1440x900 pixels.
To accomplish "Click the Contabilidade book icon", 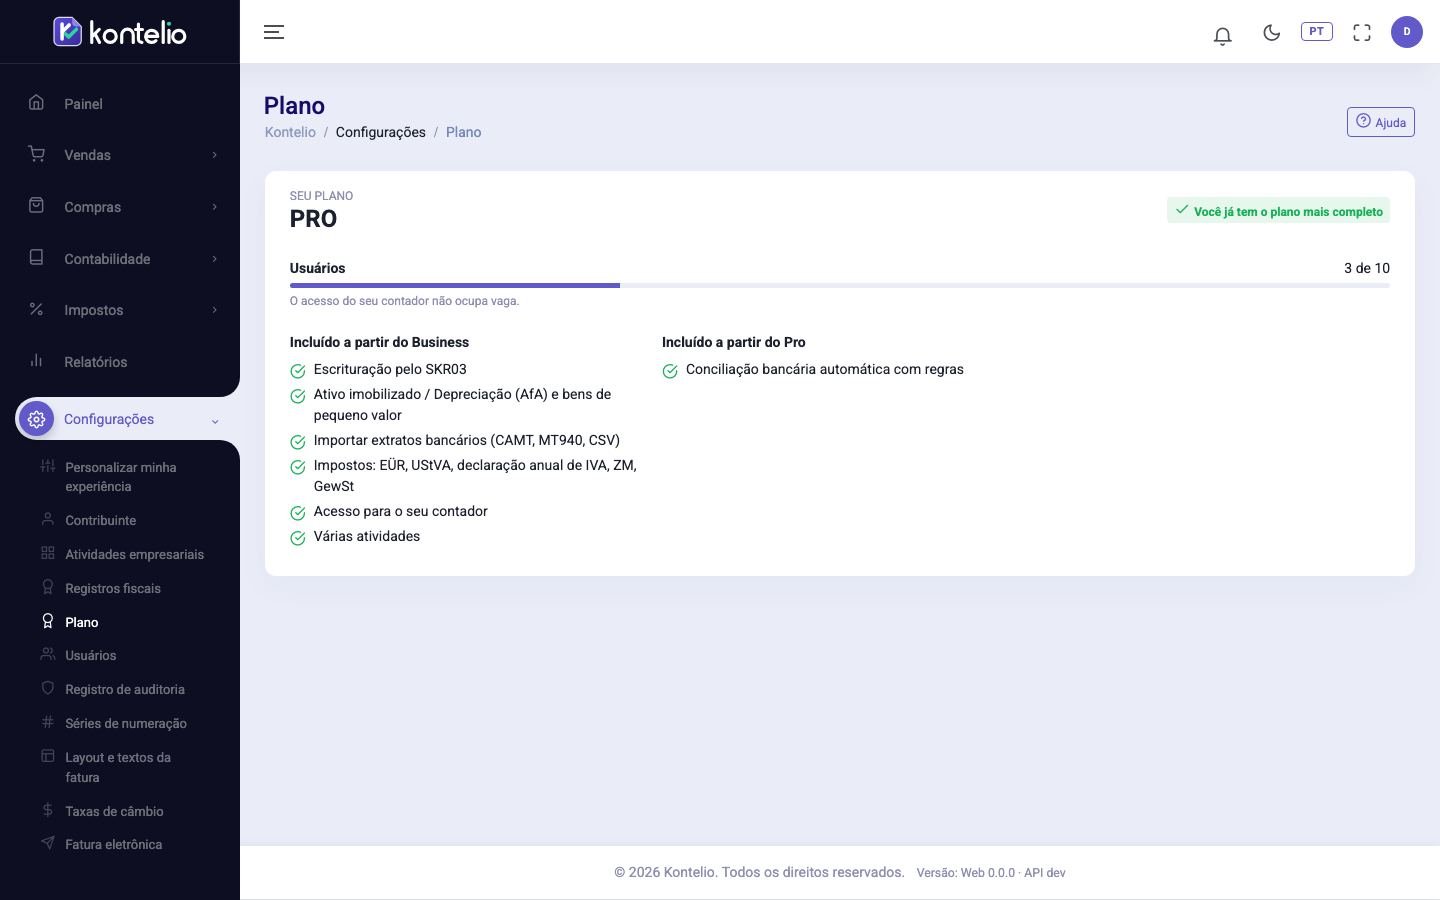I will (37, 257).
